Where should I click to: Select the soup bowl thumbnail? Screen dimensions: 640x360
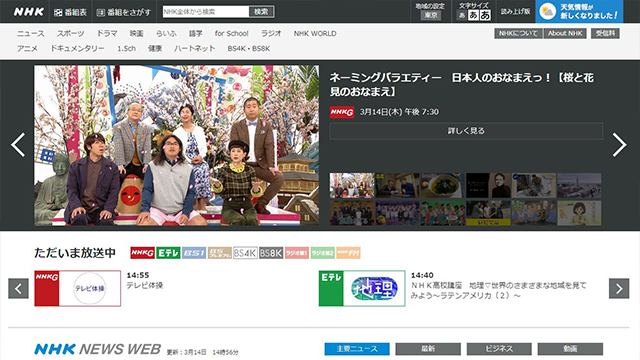coord(442,185)
